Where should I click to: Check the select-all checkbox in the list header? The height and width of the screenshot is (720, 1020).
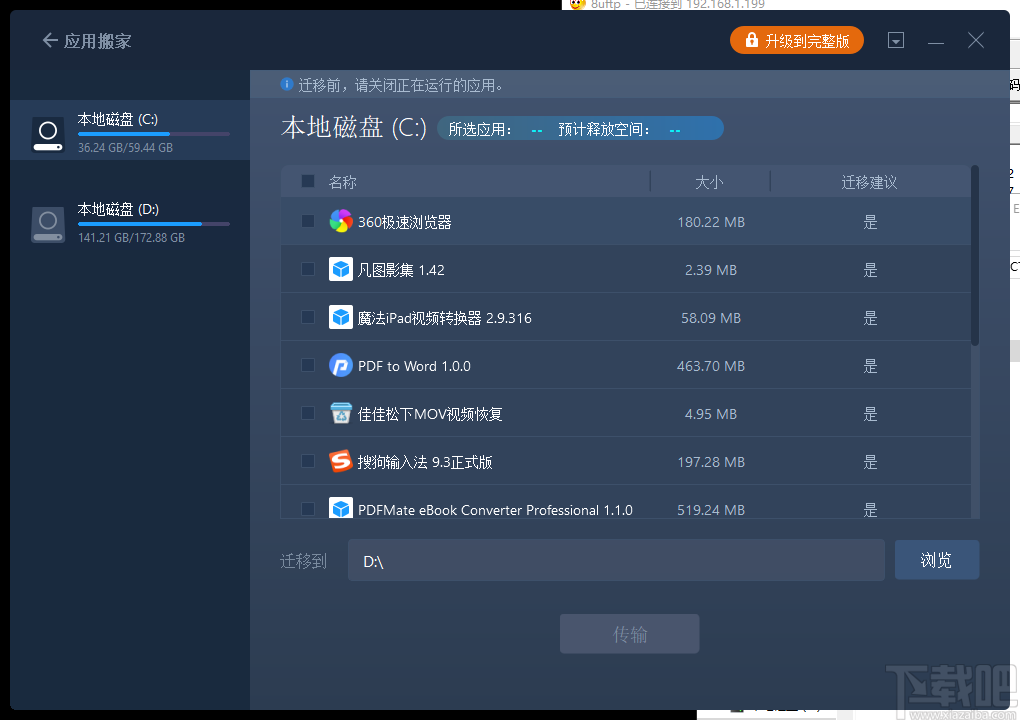coord(307,181)
